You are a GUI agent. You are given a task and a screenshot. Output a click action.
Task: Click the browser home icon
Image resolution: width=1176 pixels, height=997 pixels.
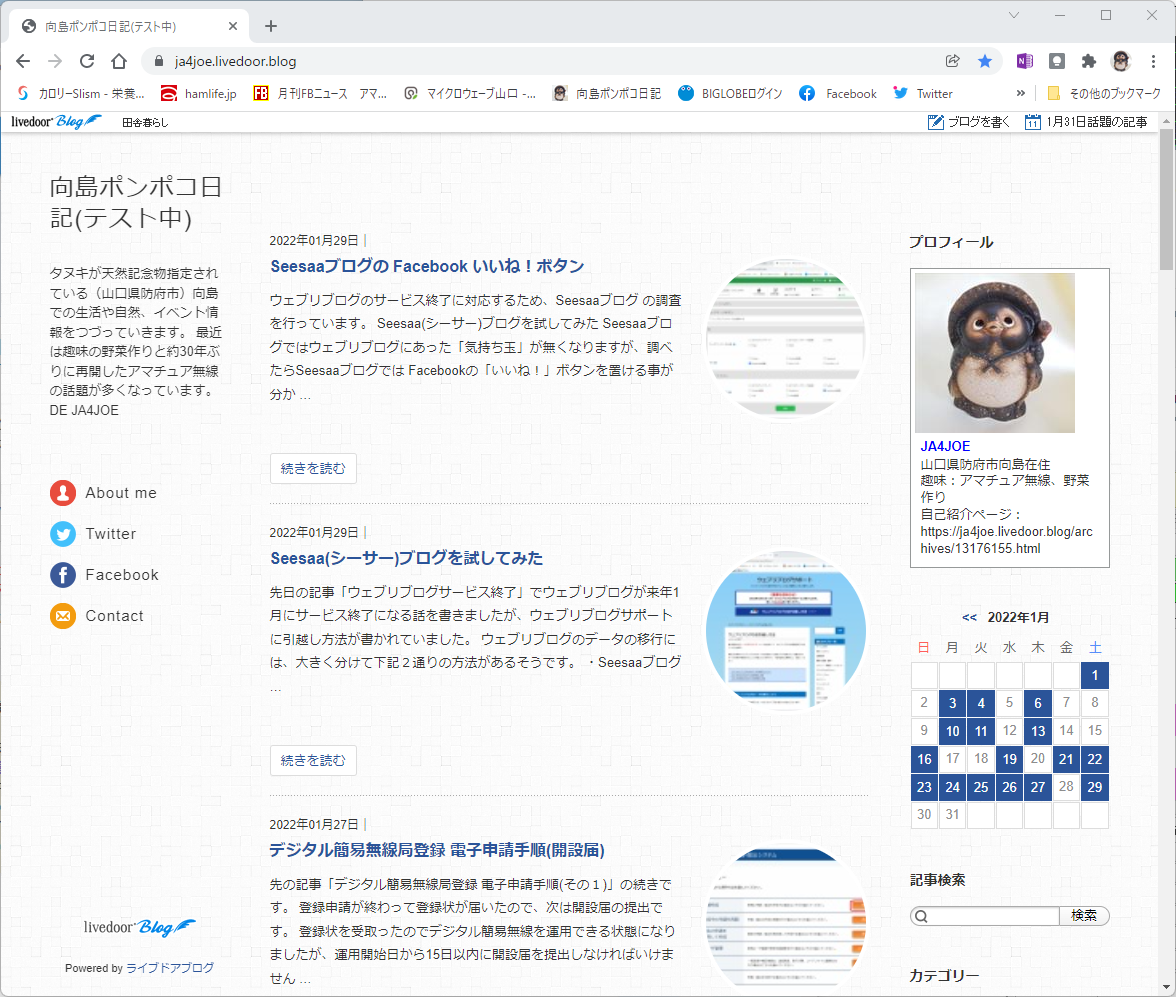(119, 62)
